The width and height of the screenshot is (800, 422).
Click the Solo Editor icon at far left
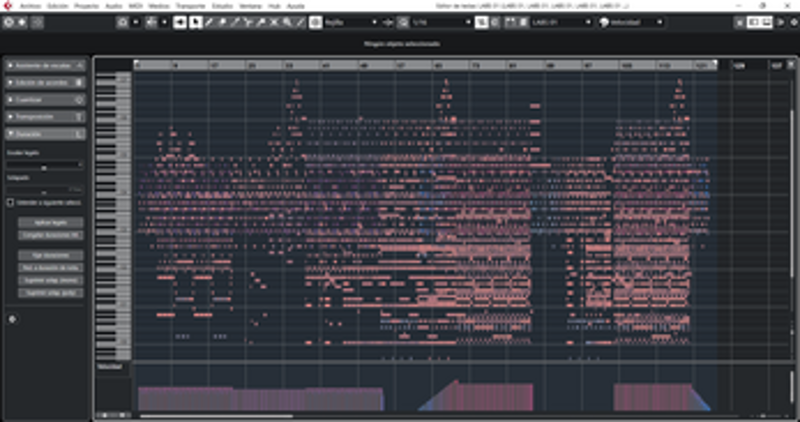pyautogui.click(x=9, y=21)
